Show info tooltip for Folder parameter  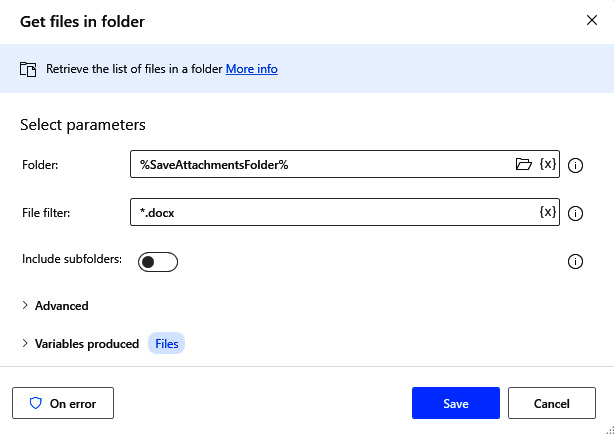click(x=575, y=166)
